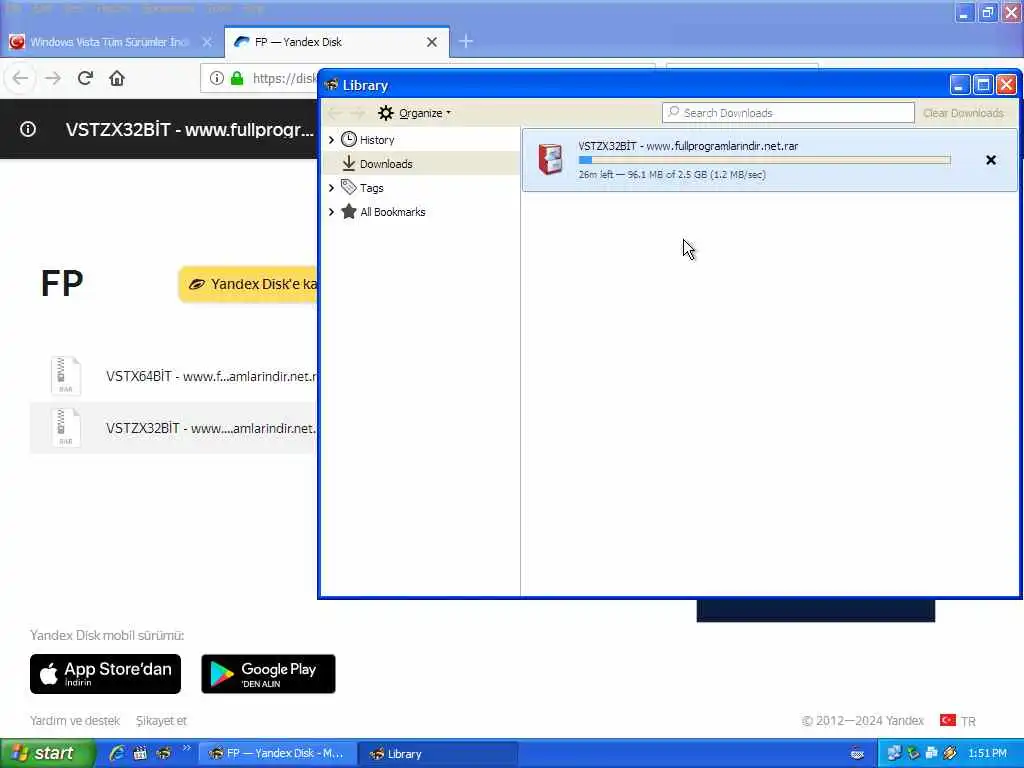The height and width of the screenshot is (768, 1024).
Task: Click the '26m left — 96.1 MB of 2.5 GB' status
Action: [671, 174]
